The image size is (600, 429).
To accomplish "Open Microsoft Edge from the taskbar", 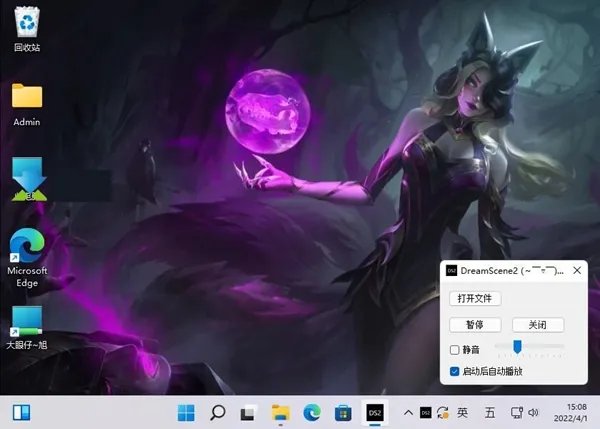I will tap(312, 411).
